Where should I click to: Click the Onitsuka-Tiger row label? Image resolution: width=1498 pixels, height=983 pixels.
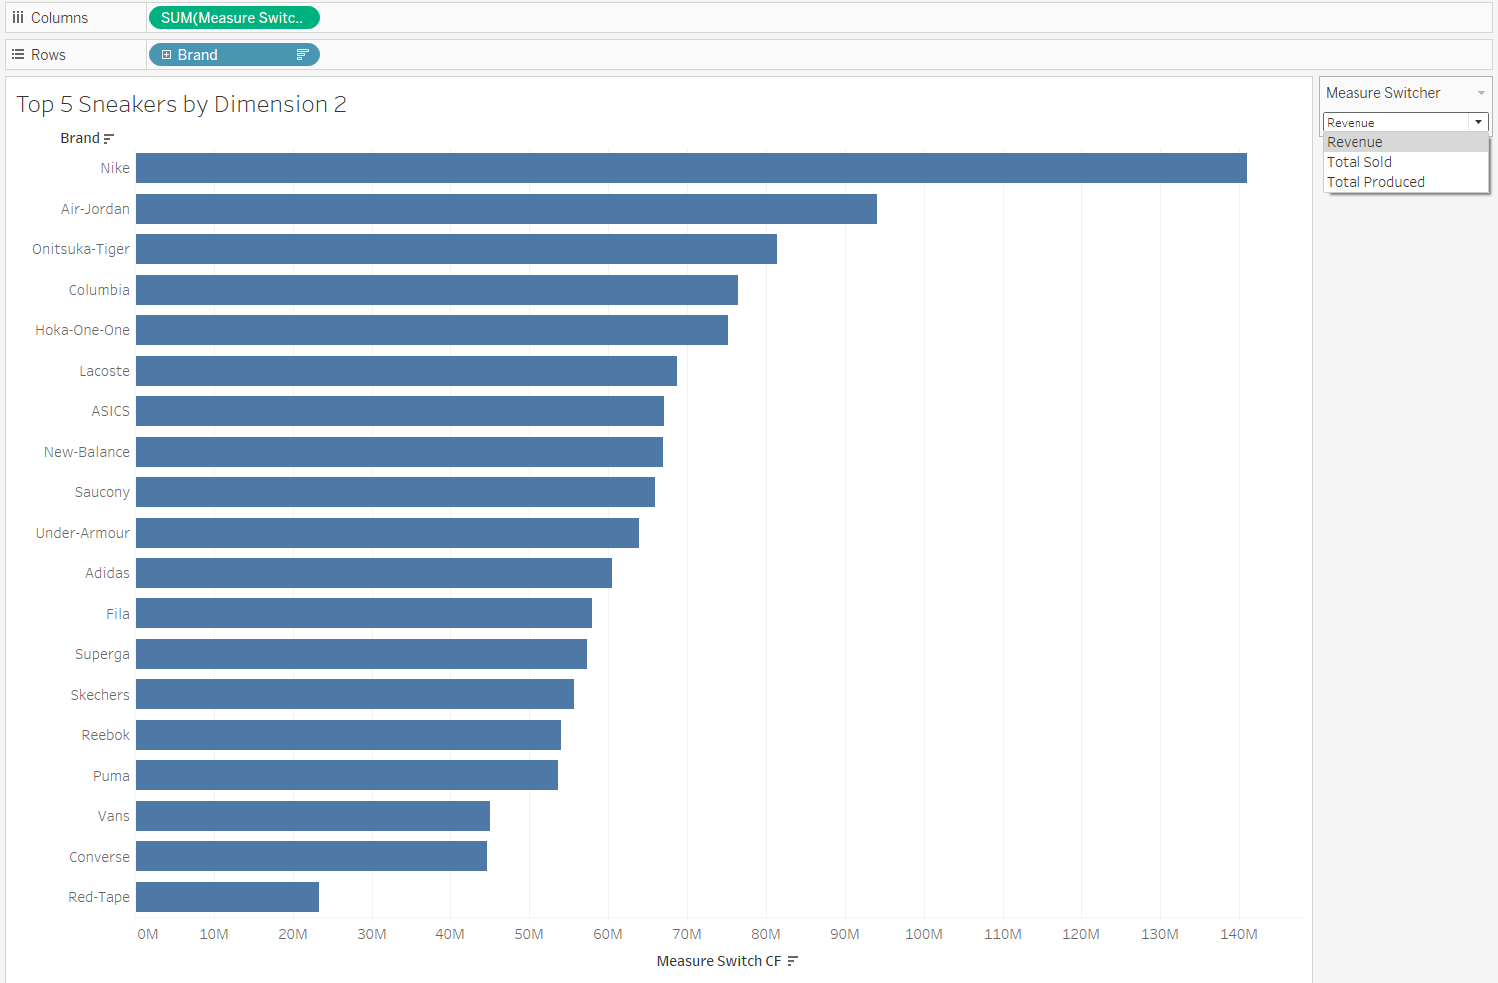tap(81, 249)
